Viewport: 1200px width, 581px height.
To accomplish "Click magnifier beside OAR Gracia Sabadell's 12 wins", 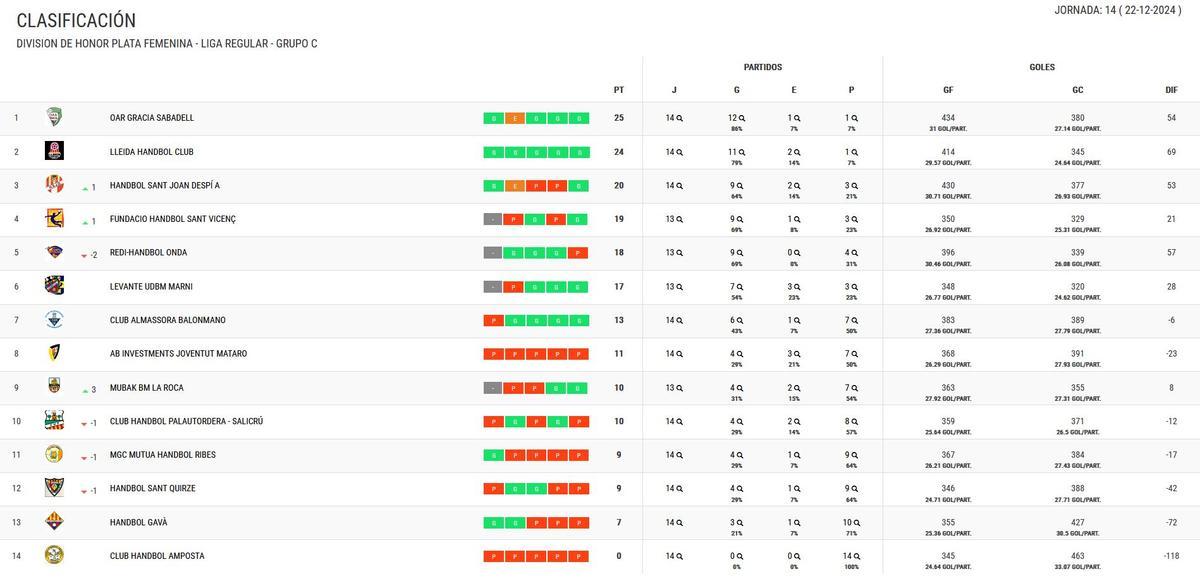I will click(x=742, y=118).
